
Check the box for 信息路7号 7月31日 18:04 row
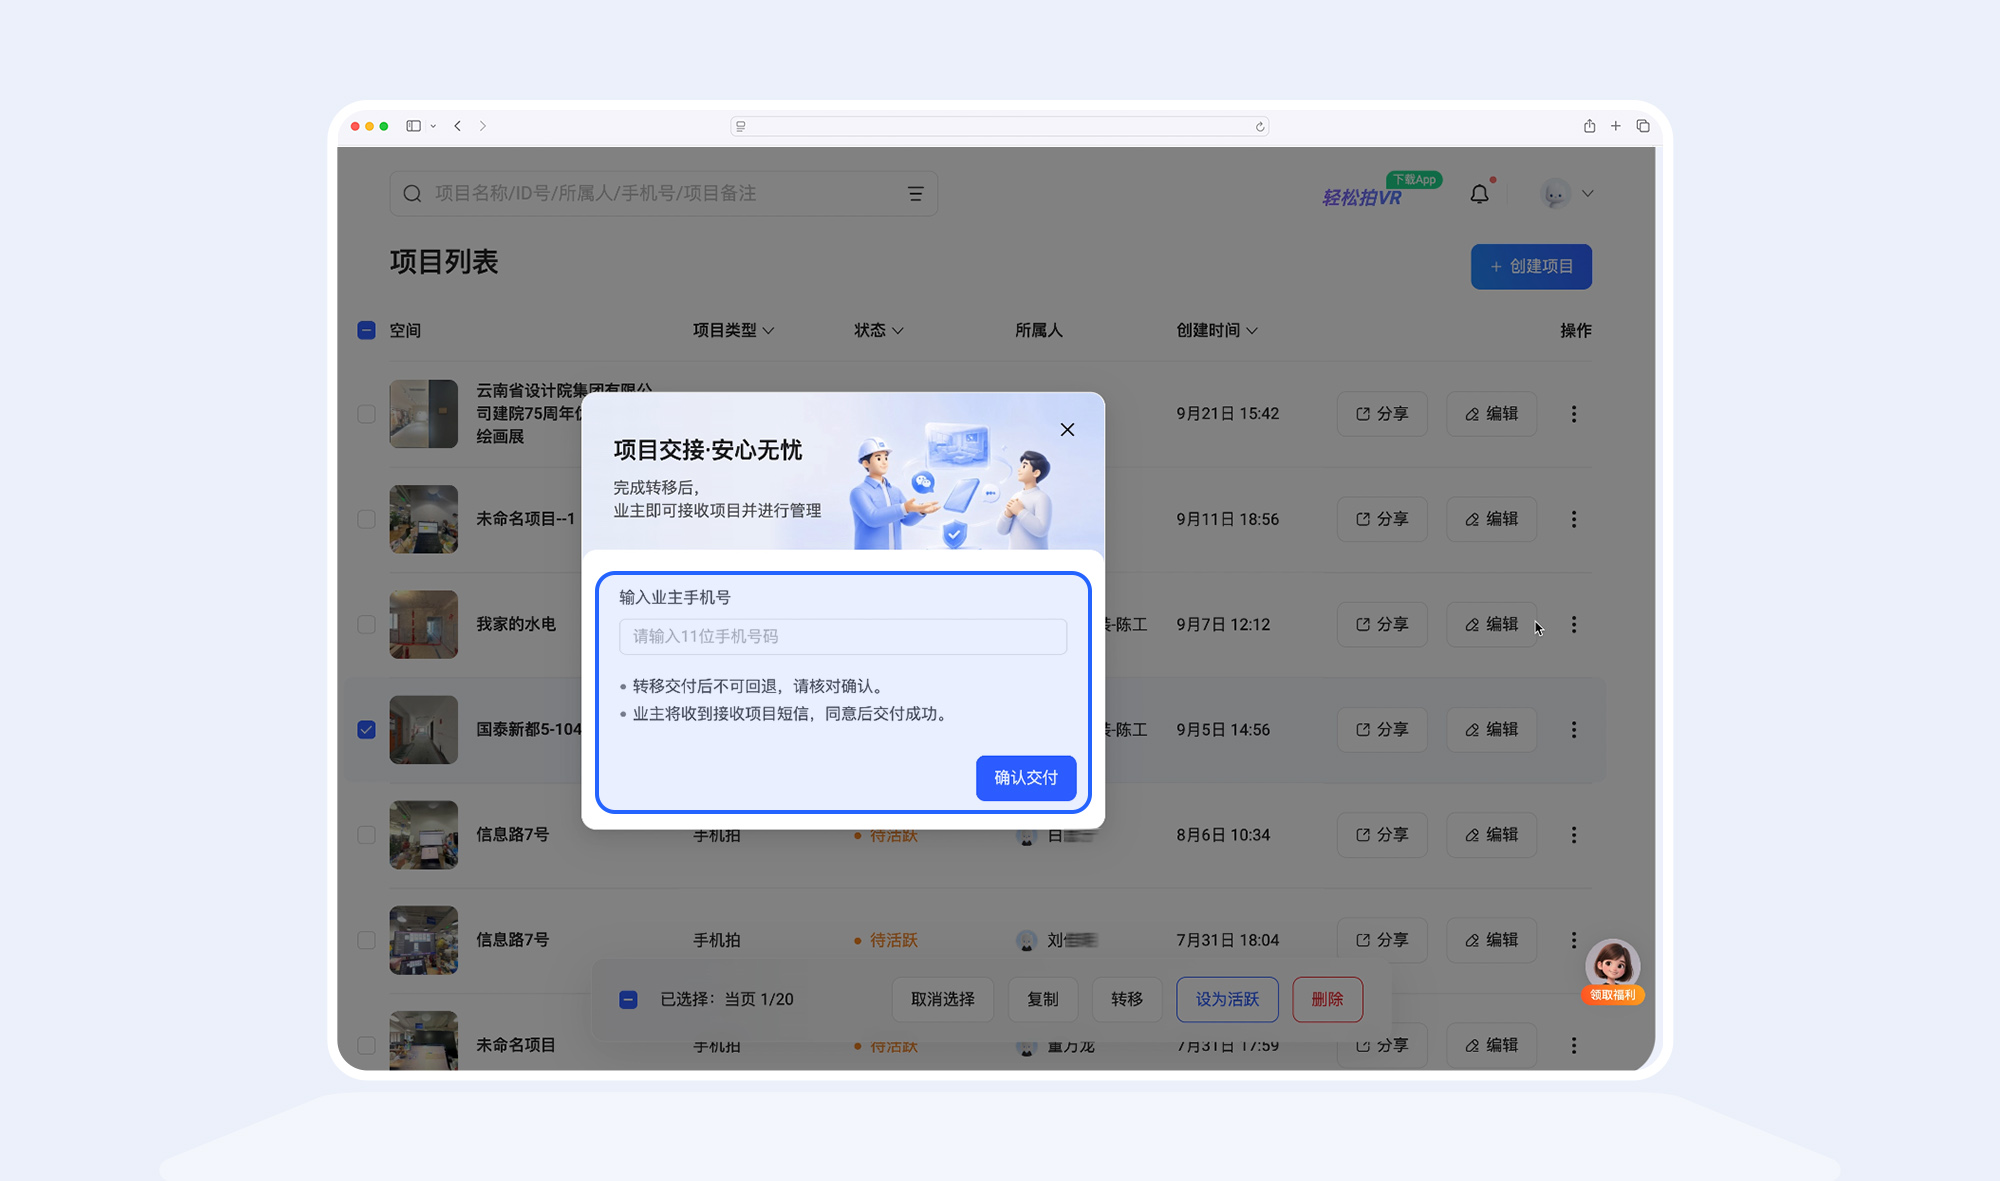[x=366, y=940]
